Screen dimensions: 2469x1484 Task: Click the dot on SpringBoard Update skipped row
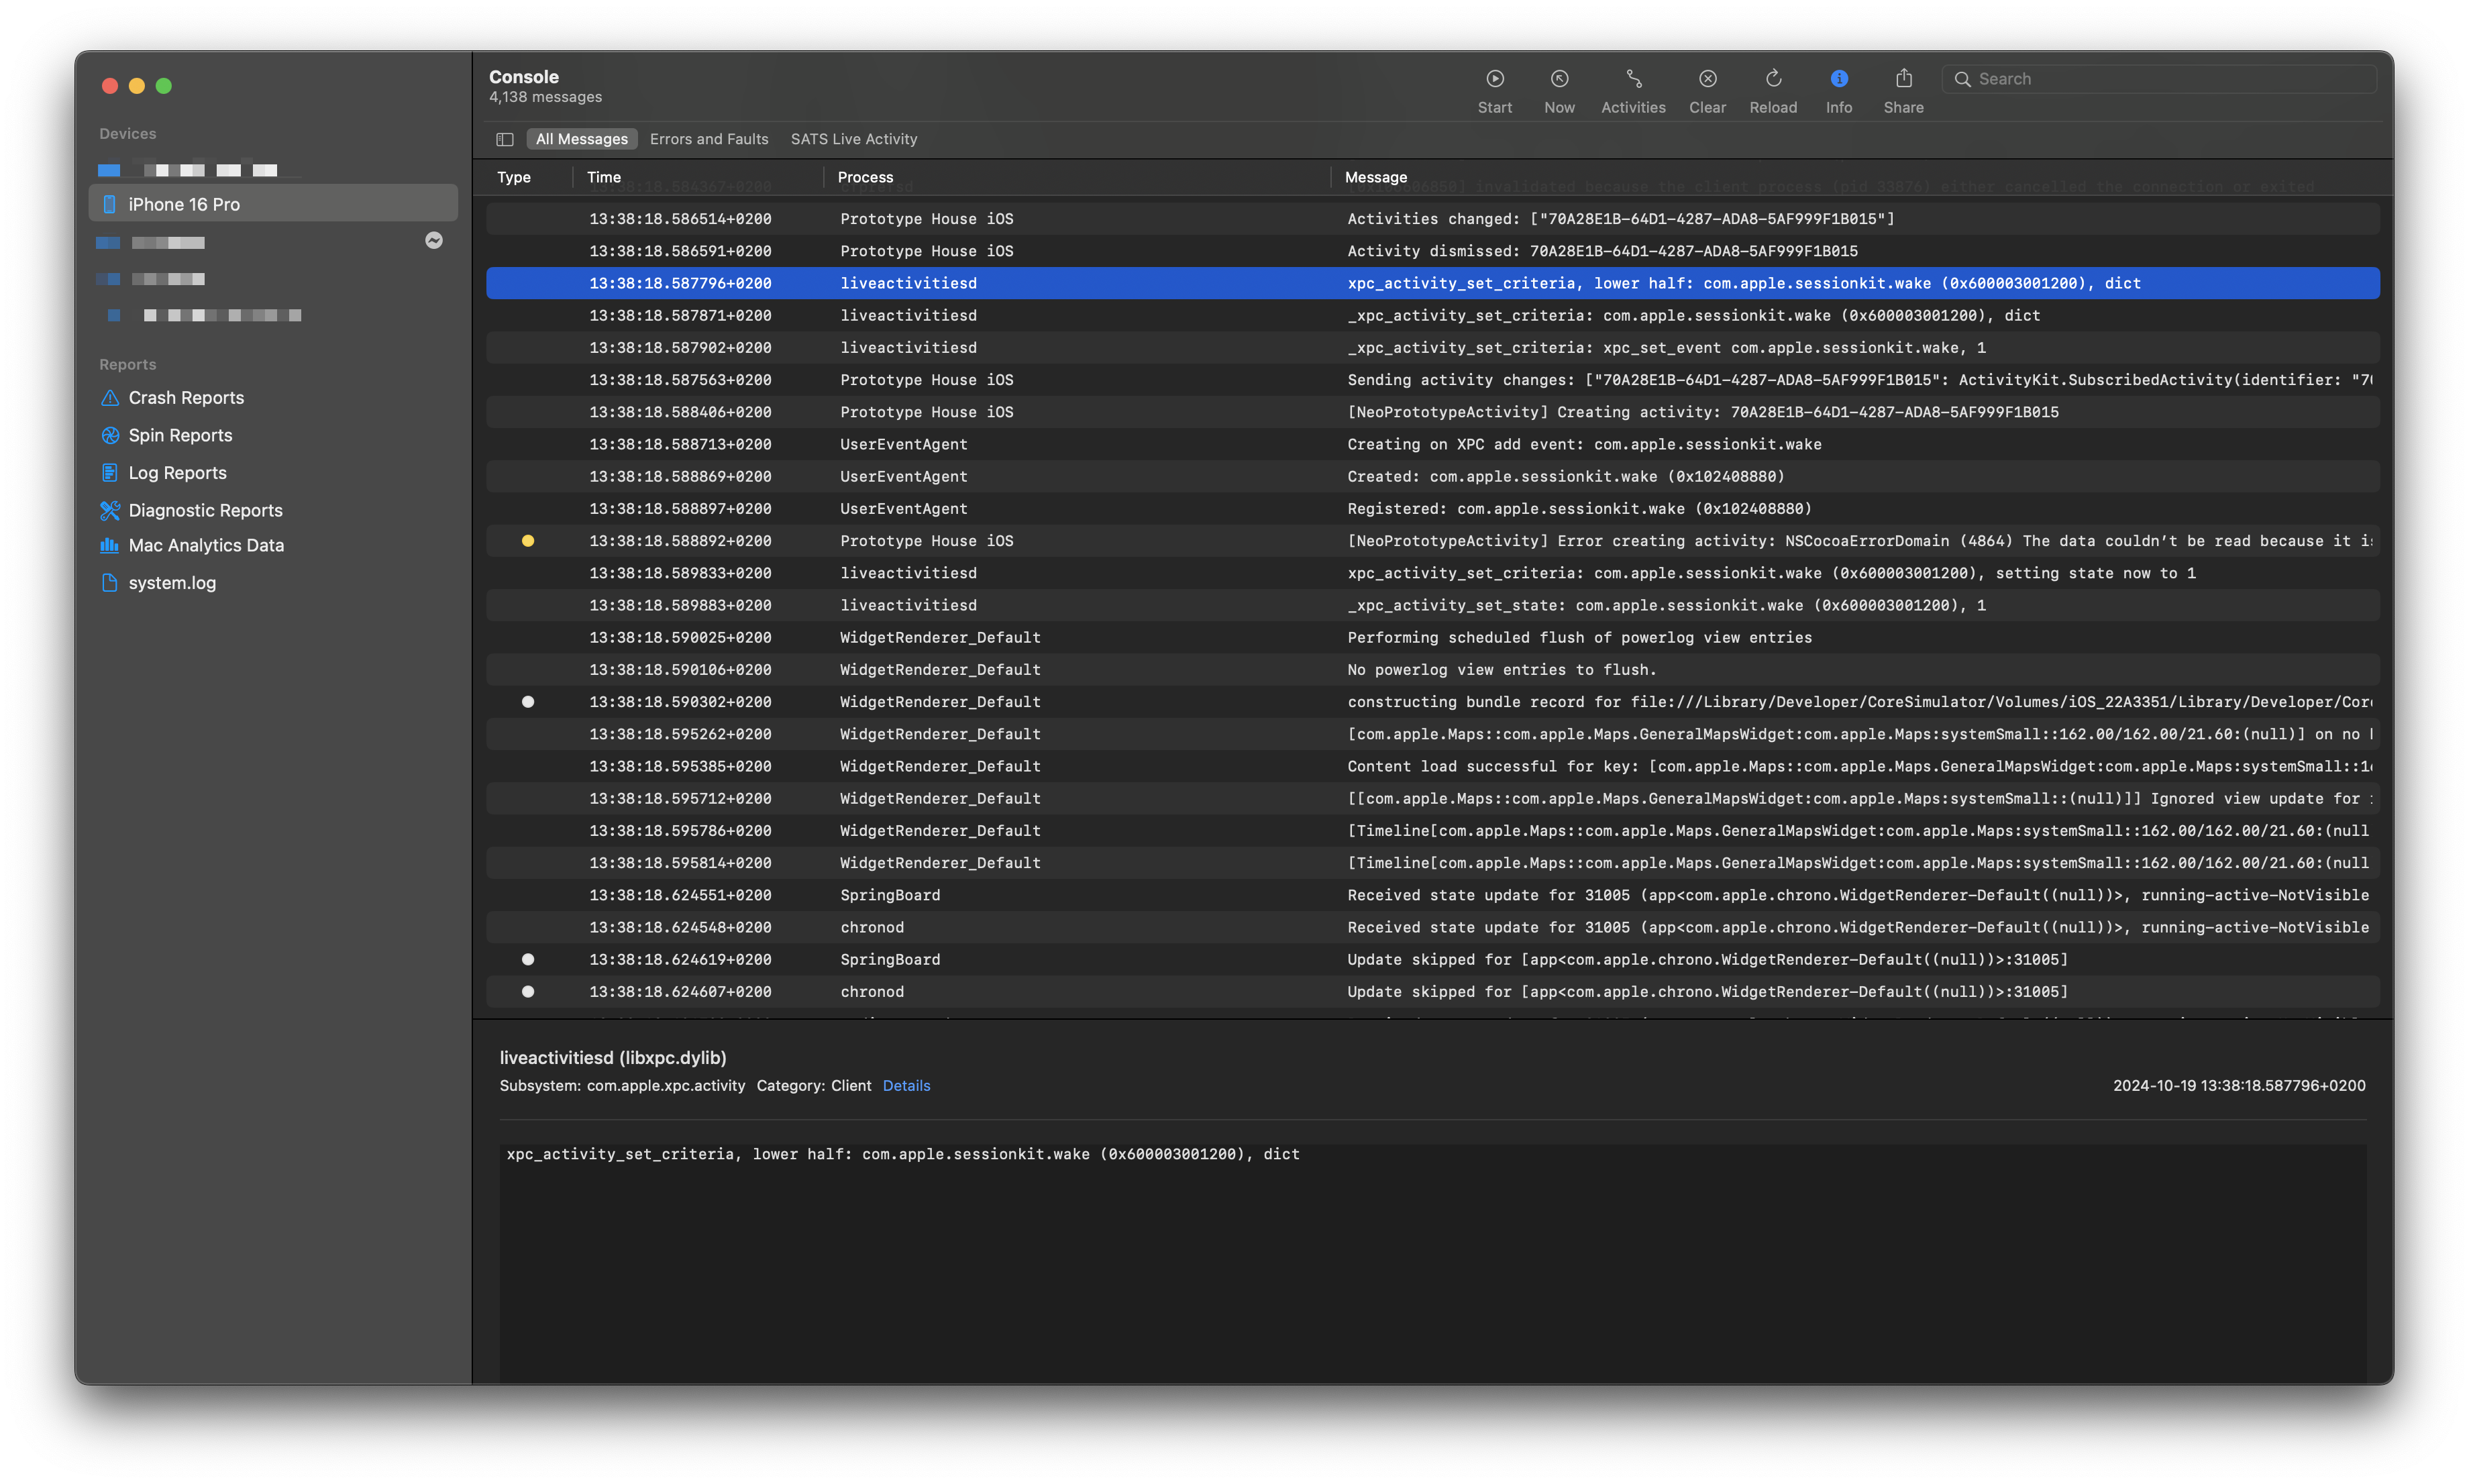[528, 959]
